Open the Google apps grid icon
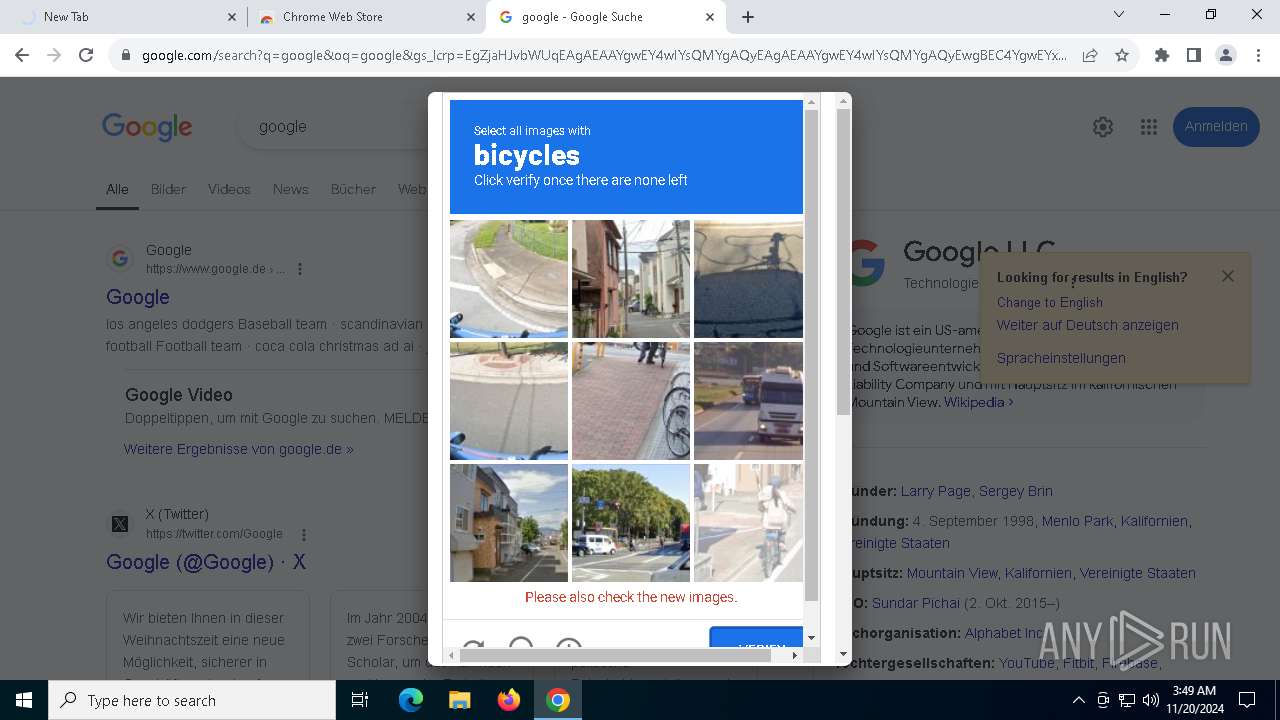 (1149, 127)
